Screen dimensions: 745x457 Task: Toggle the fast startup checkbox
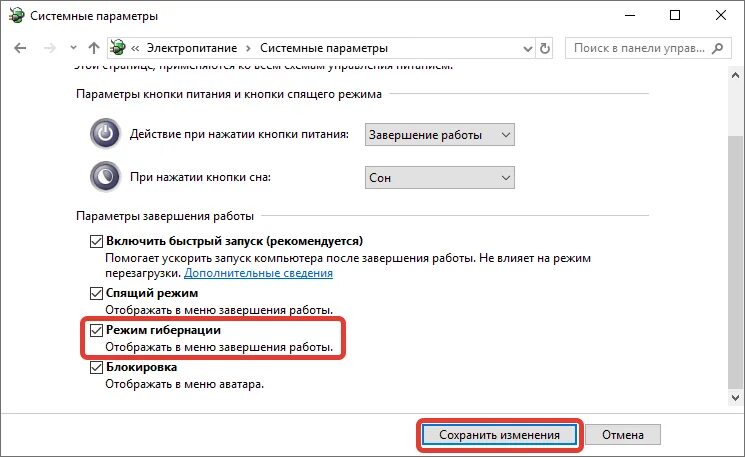pos(96,241)
